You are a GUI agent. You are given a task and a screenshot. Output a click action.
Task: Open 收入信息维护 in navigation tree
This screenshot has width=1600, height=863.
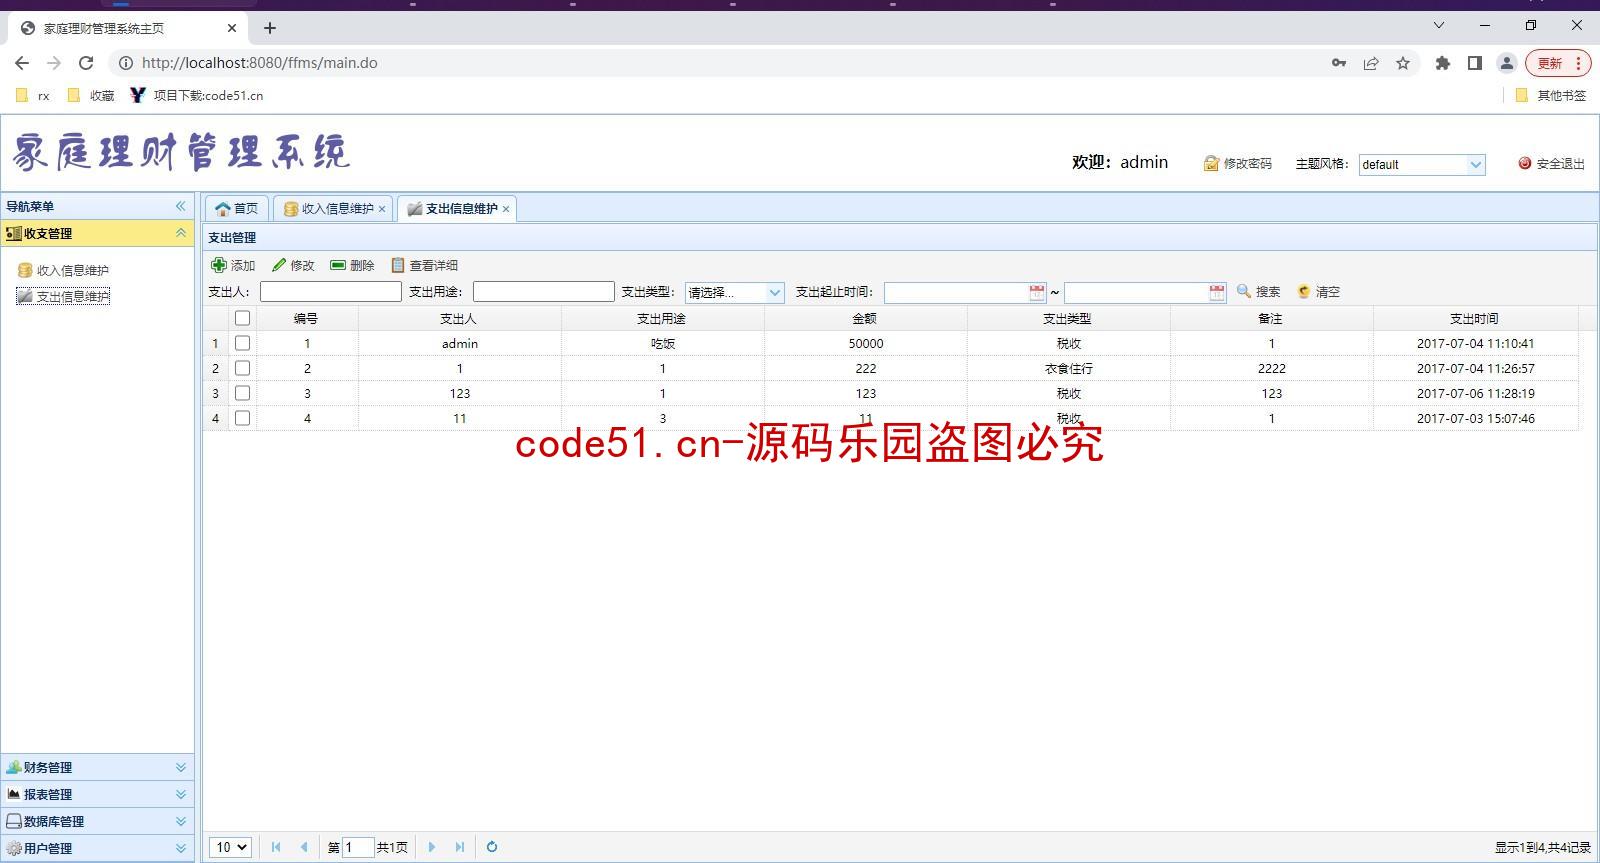[63, 270]
